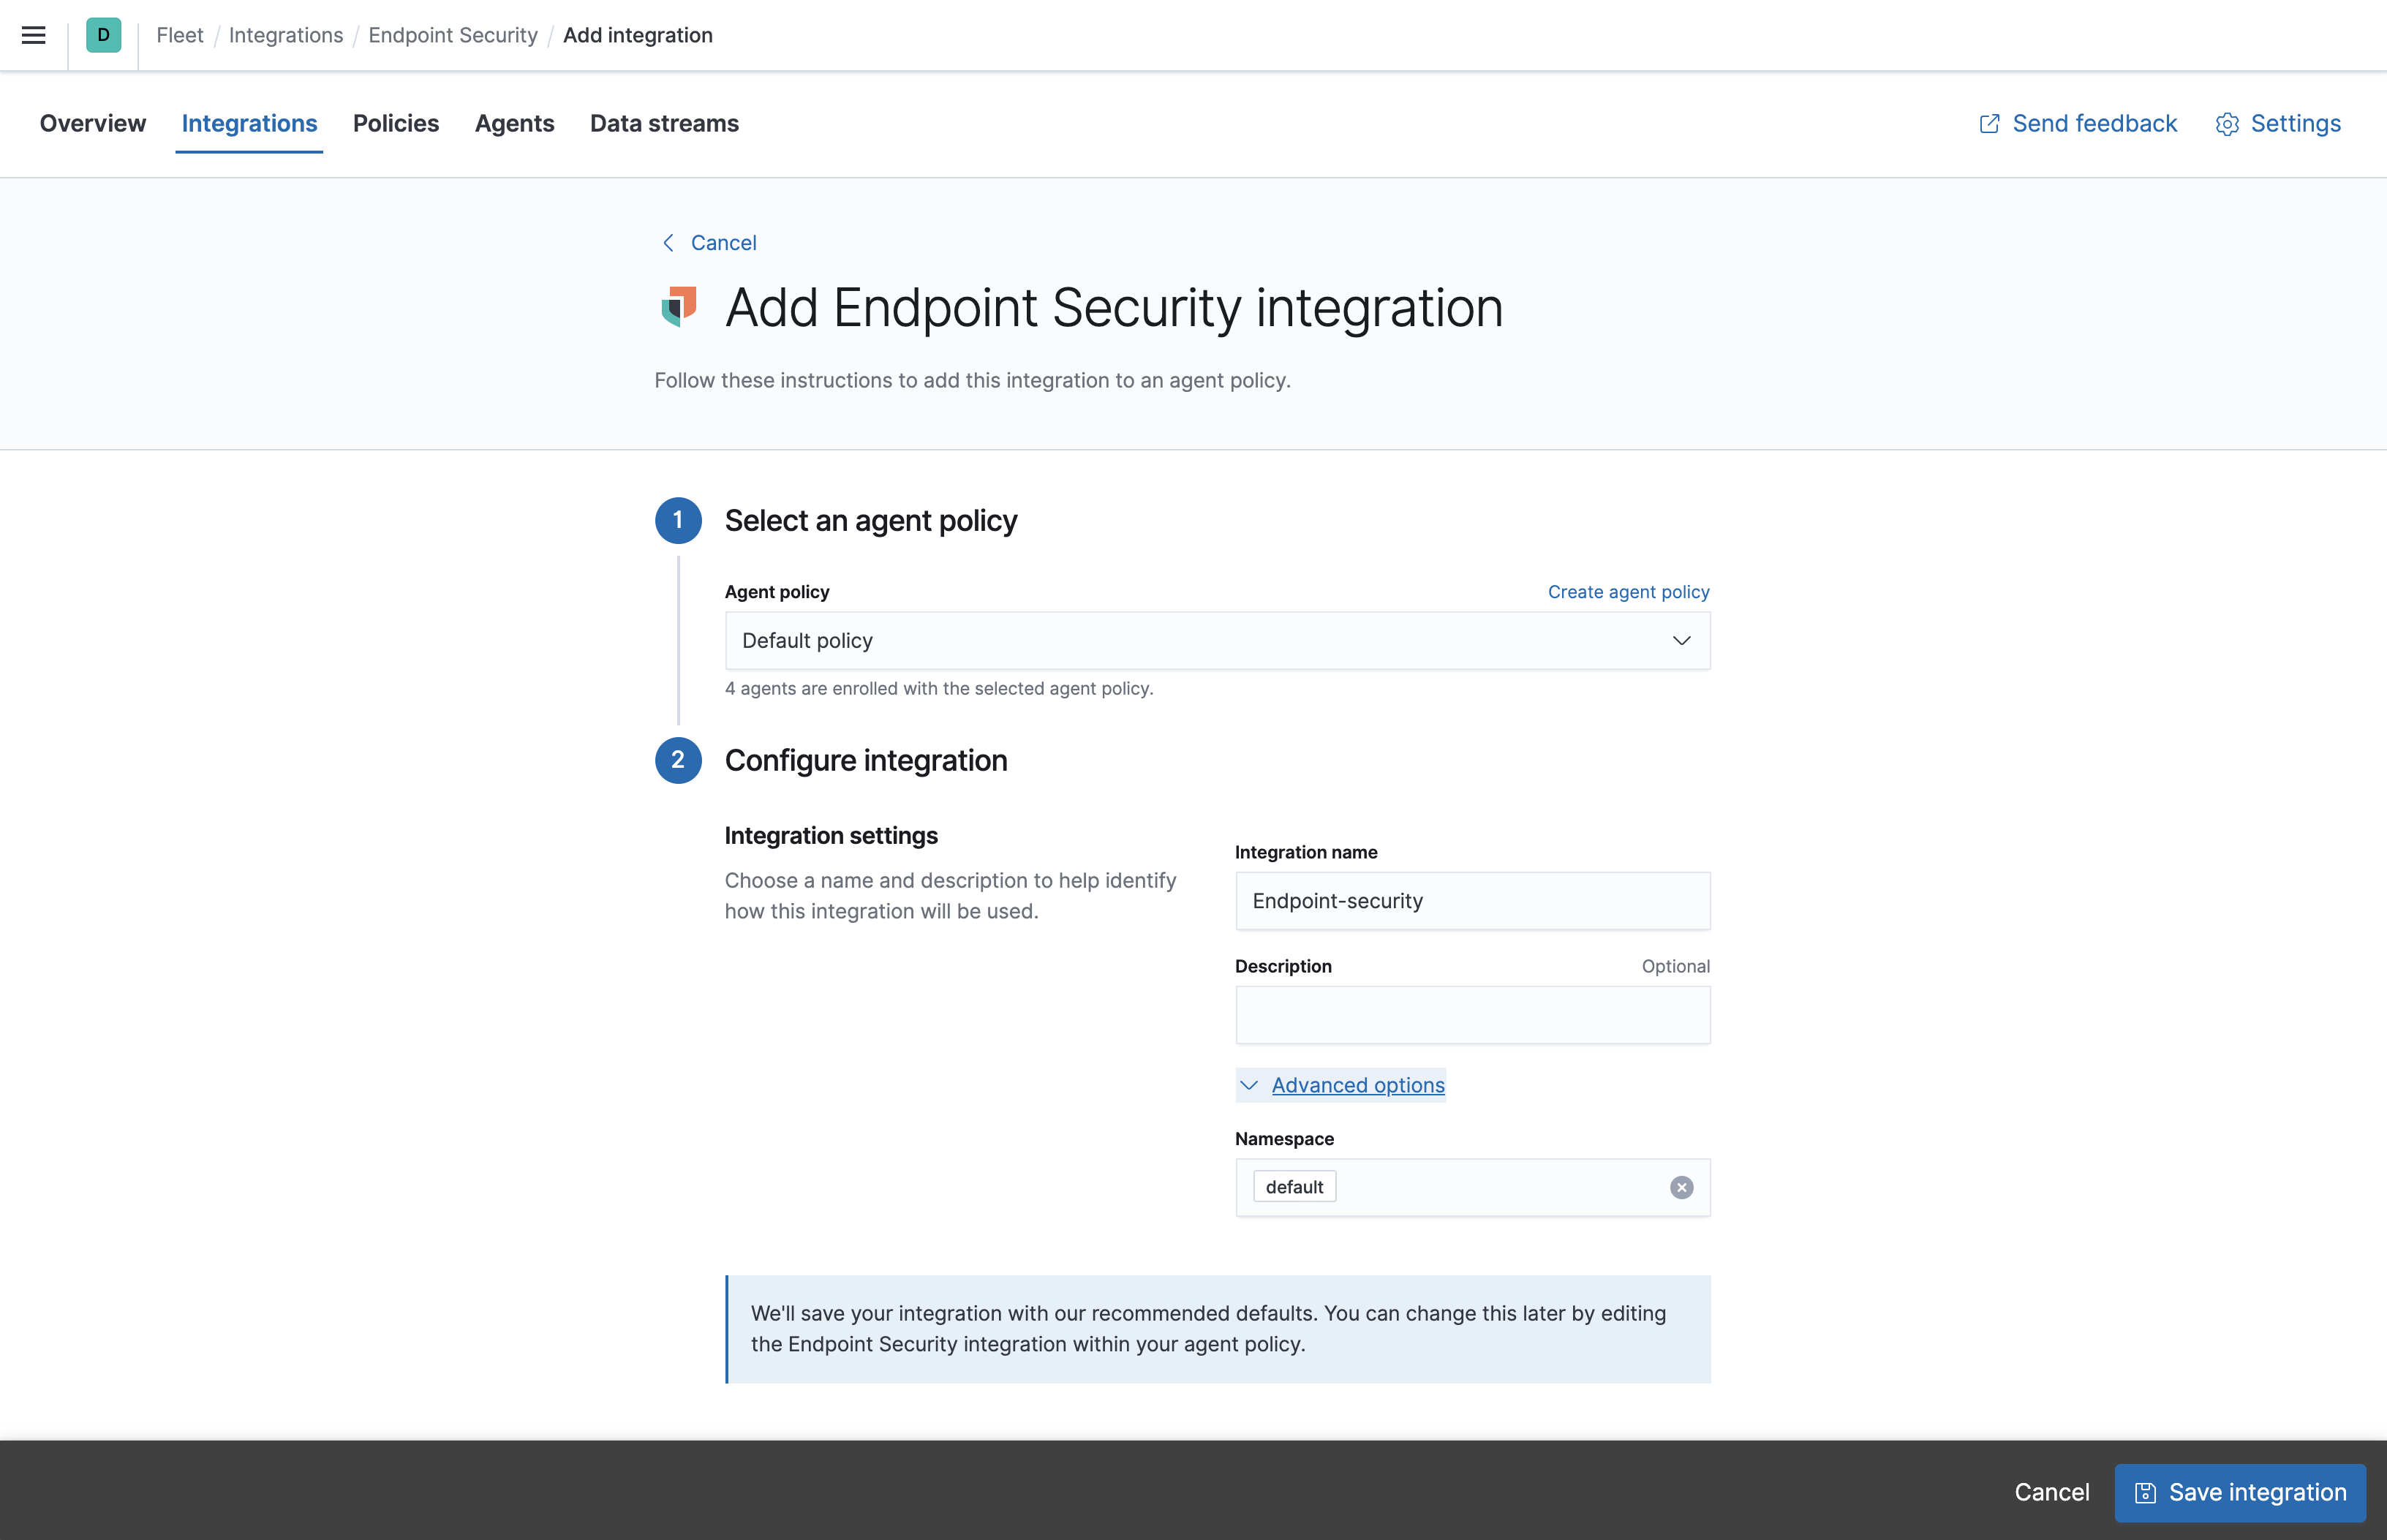Navigate to the Fleet breadcrumb

[x=180, y=35]
